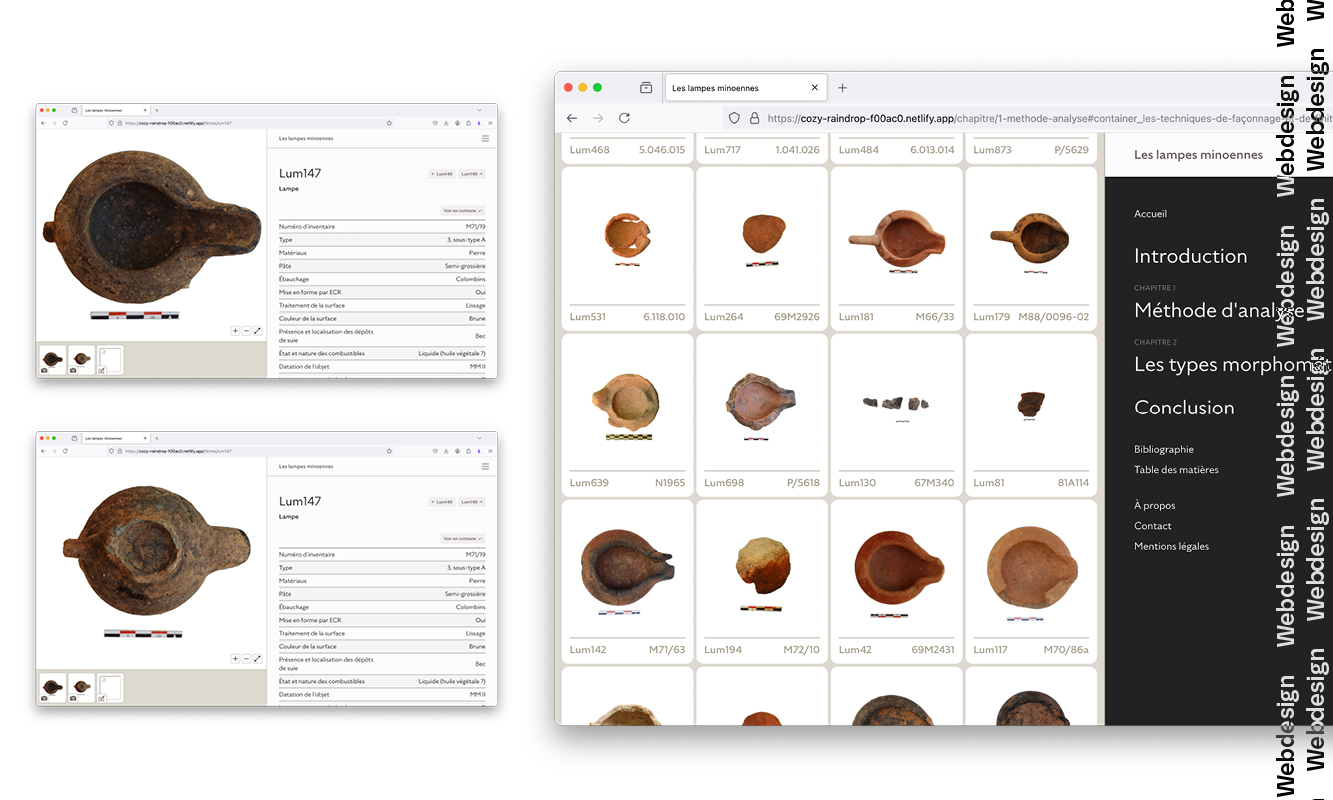Click the padlock site-info icon in large window
Viewport: 1333px width, 800px height.
[754, 118]
